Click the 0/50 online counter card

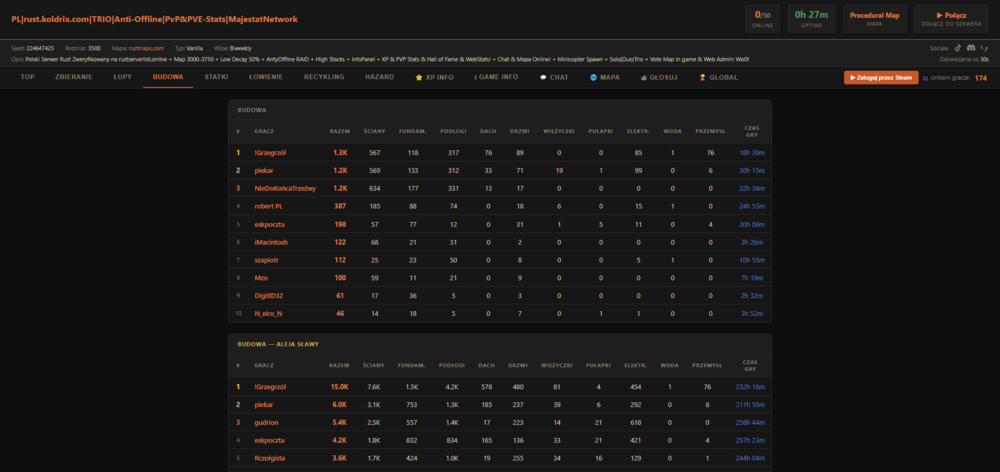(762, 18)
